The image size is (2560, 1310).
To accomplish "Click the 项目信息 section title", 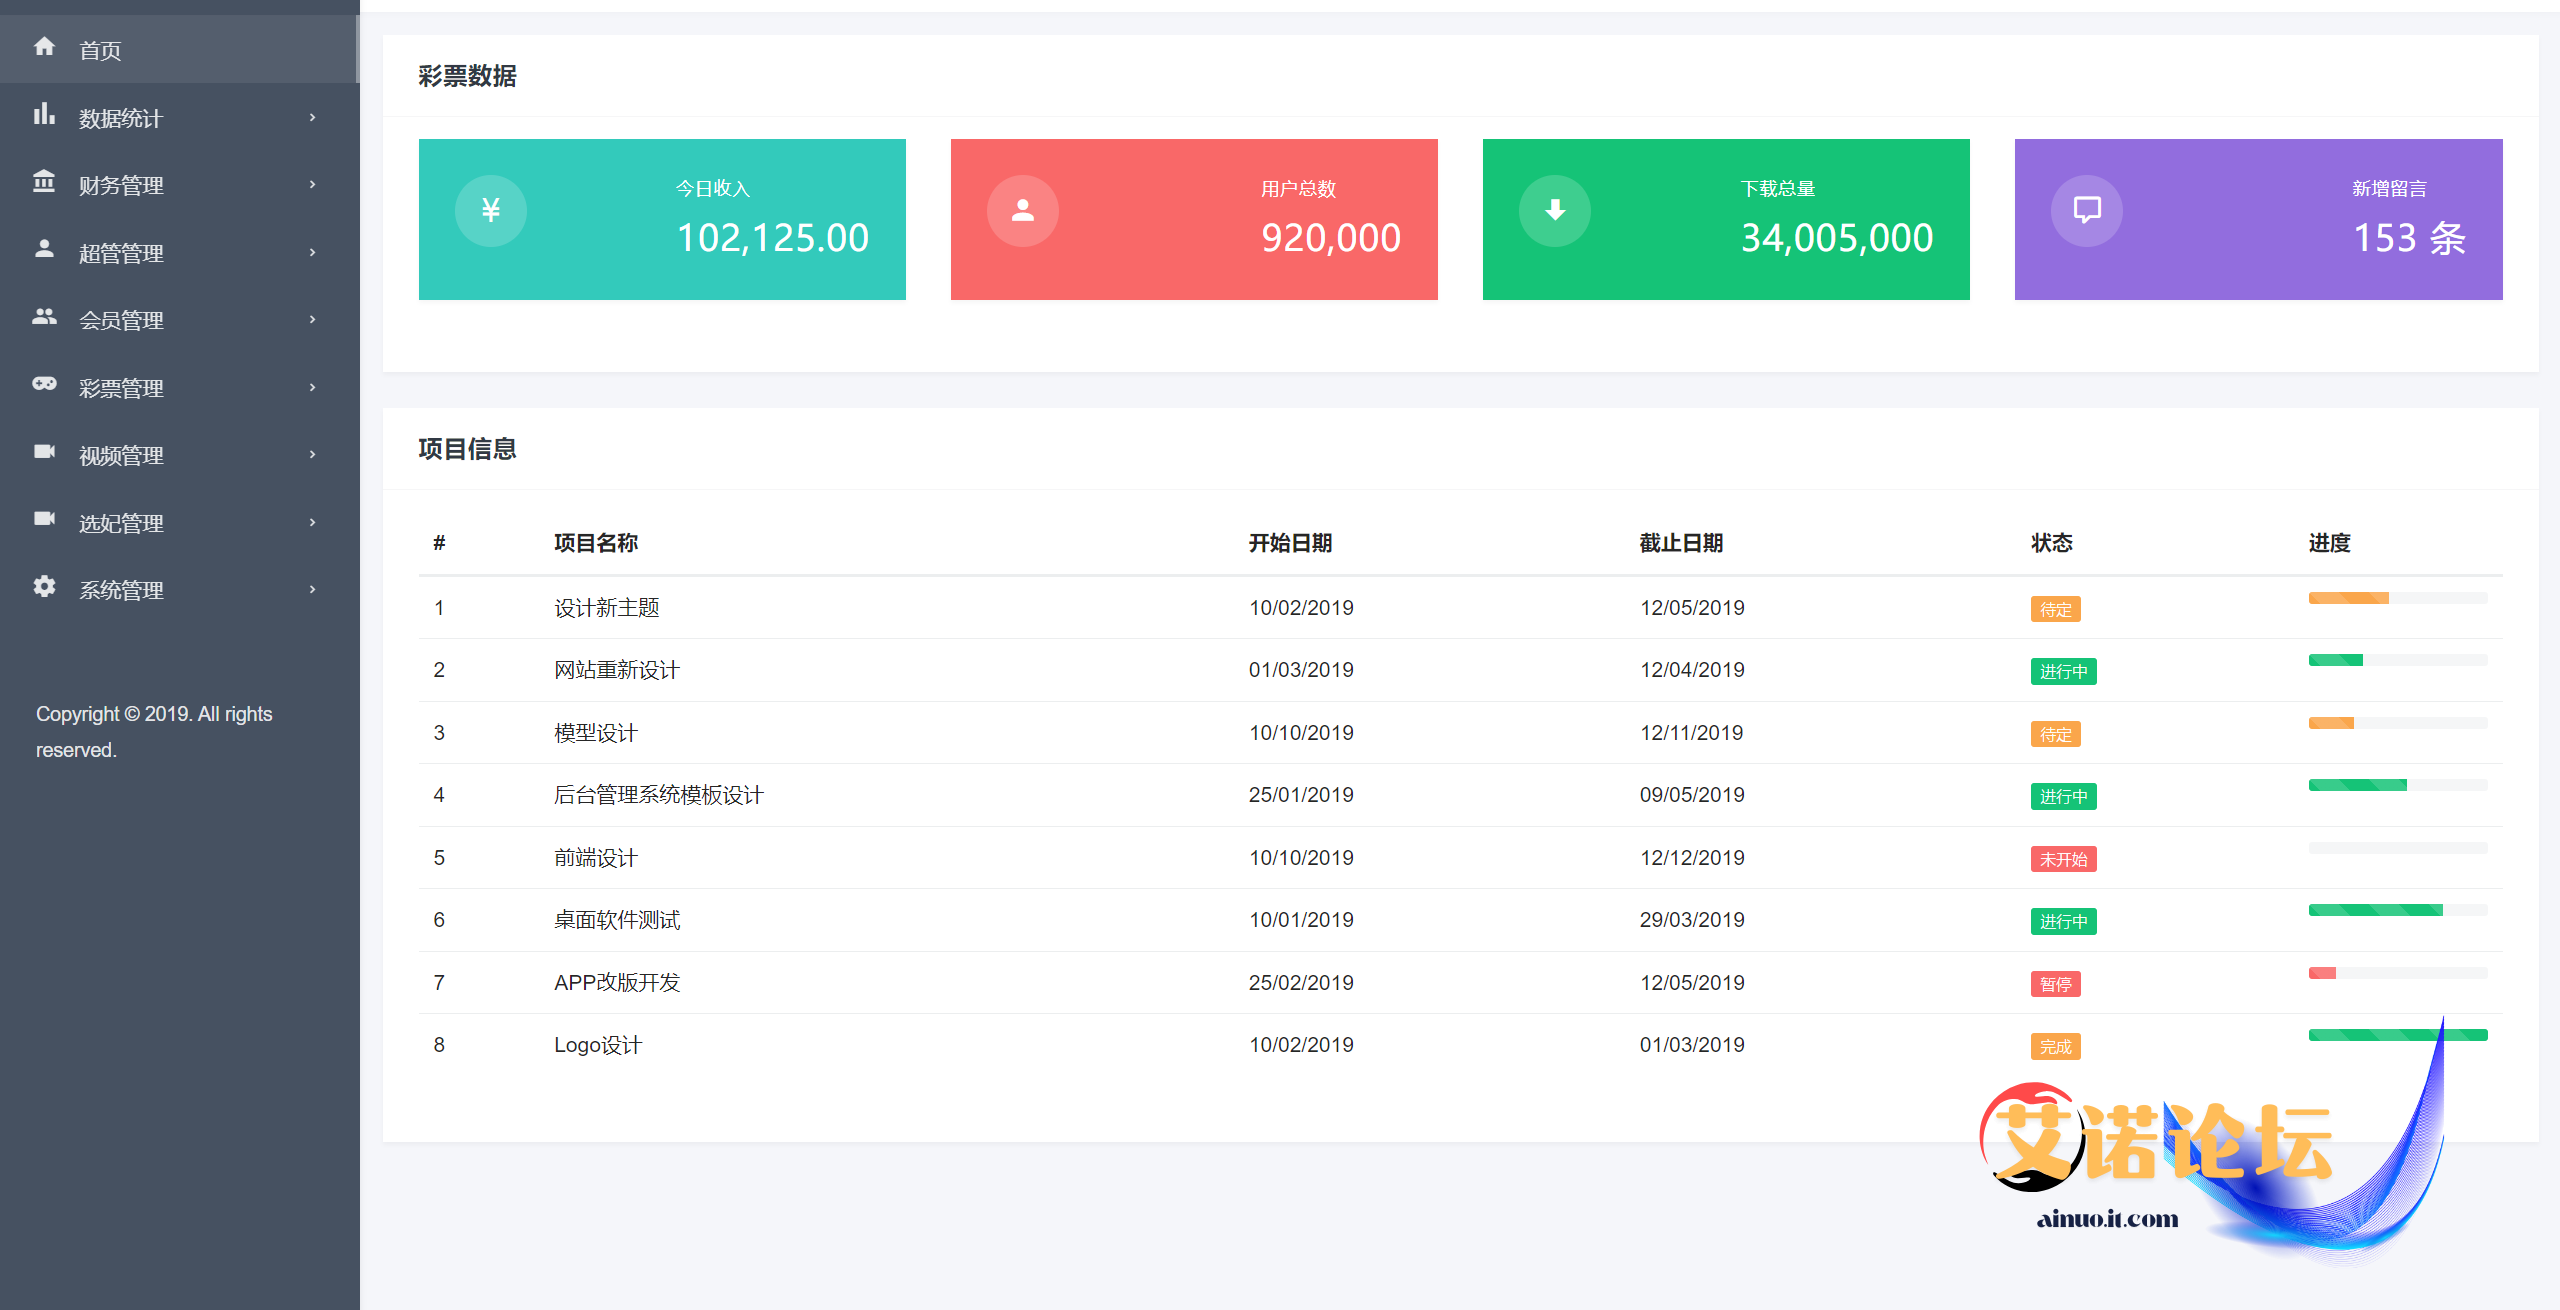I will coord(467,449).
